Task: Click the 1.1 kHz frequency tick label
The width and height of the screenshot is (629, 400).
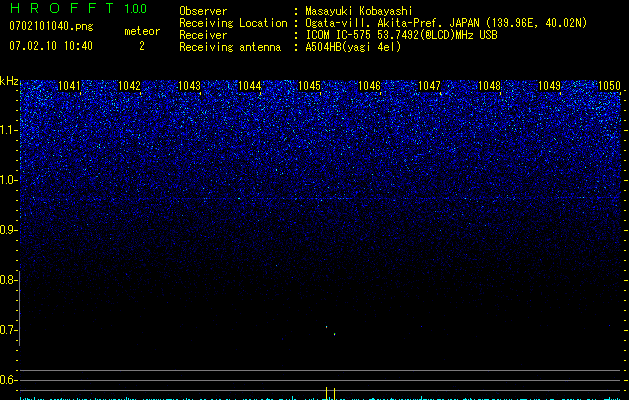Action: pyautogui.click(x=7, y=130)
